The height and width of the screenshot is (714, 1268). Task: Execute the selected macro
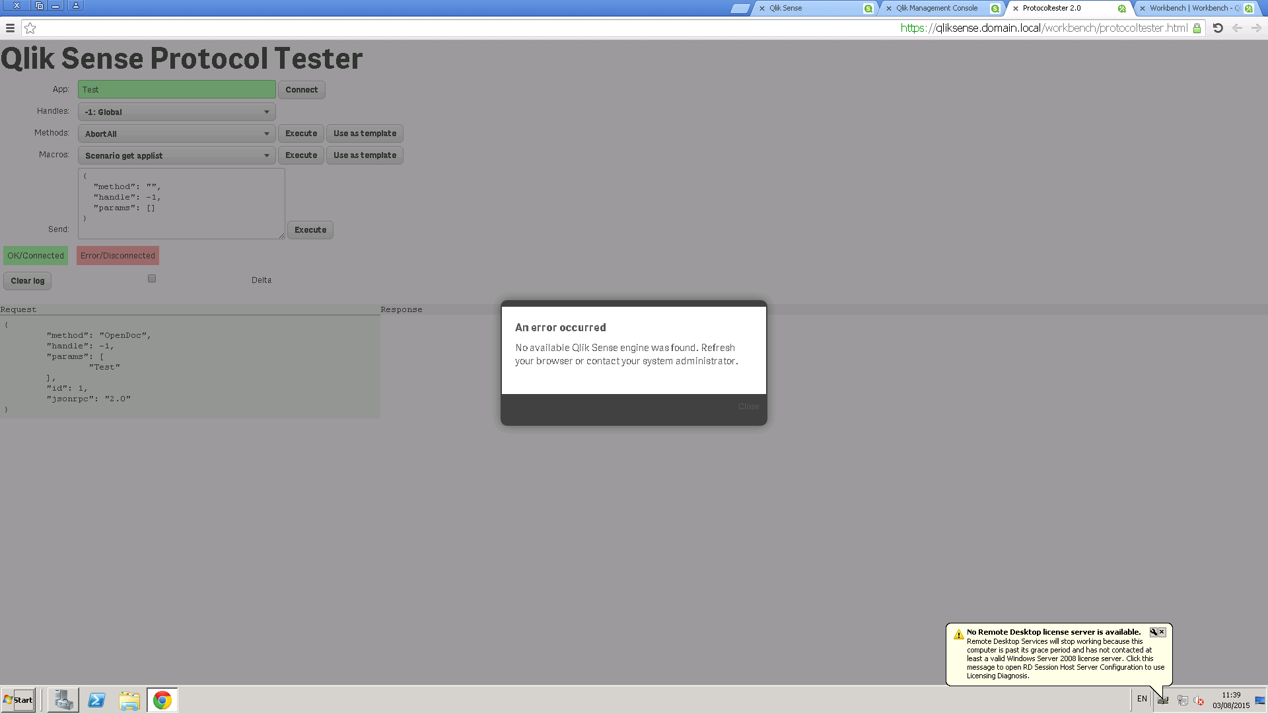[x=301, y=155]
